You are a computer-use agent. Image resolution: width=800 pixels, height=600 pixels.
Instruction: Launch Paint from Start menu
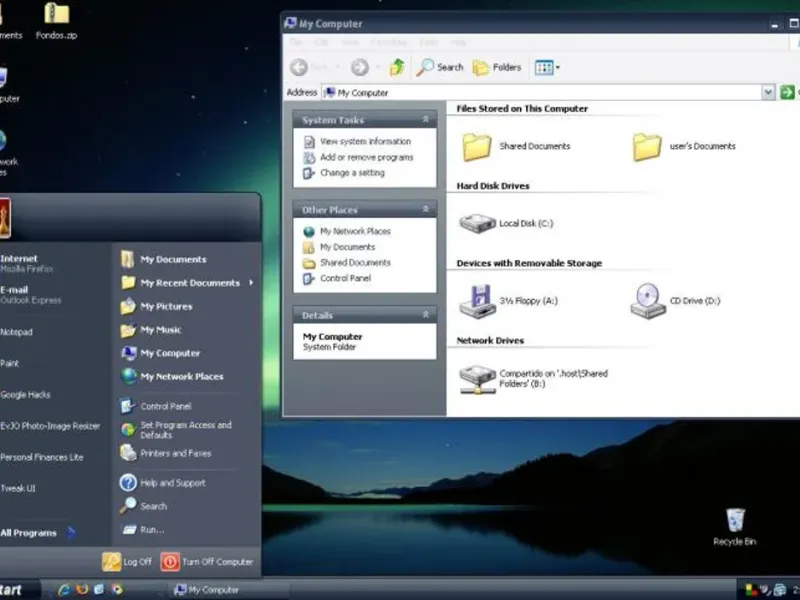click(x=10, y=363)
